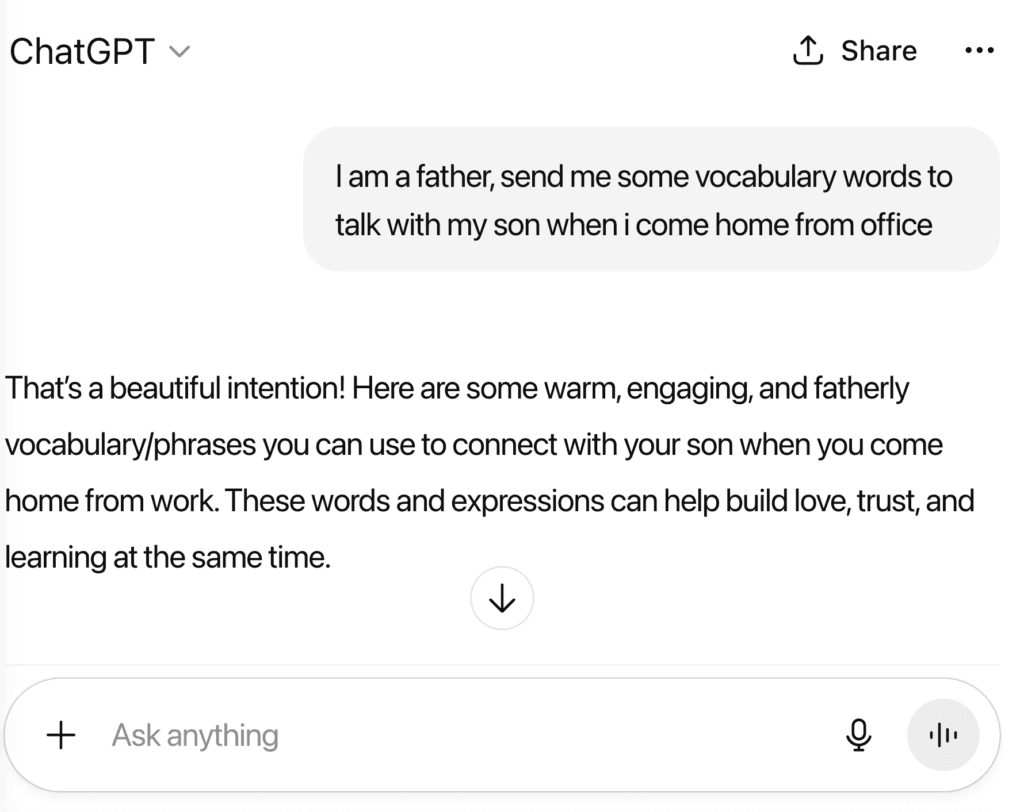Click the text "That's a beautiful intention!"
1024x812 pixels.
point(175,389)
